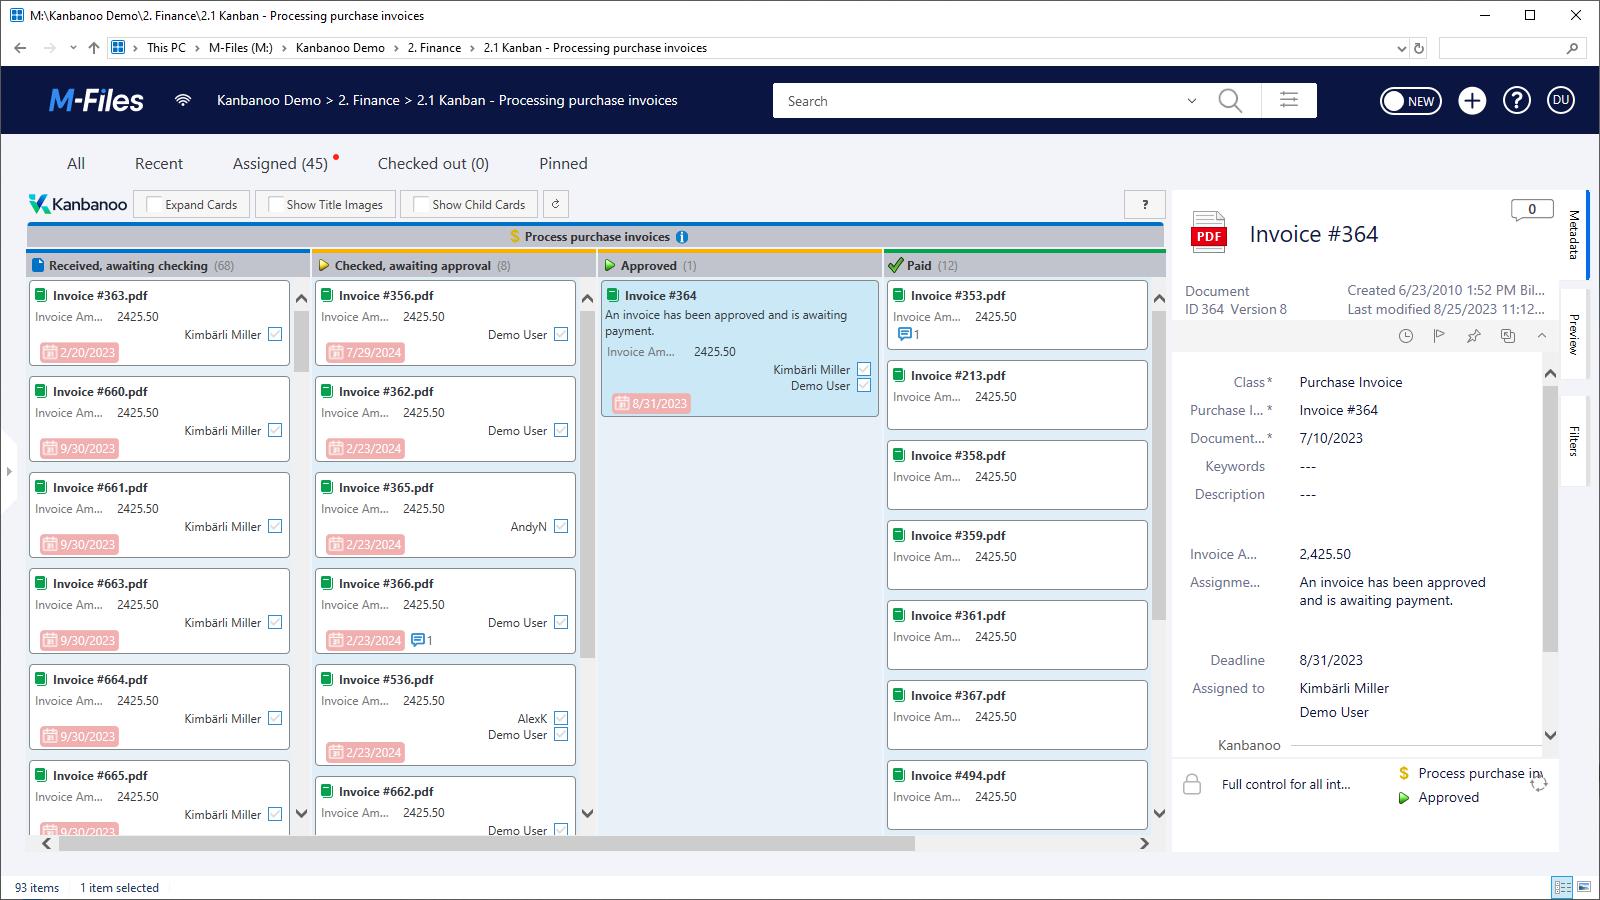1600x900 pixels.
Task: Click the 8/31/2023 deadline badge on Invoice #364
Action: pos(650,404)
